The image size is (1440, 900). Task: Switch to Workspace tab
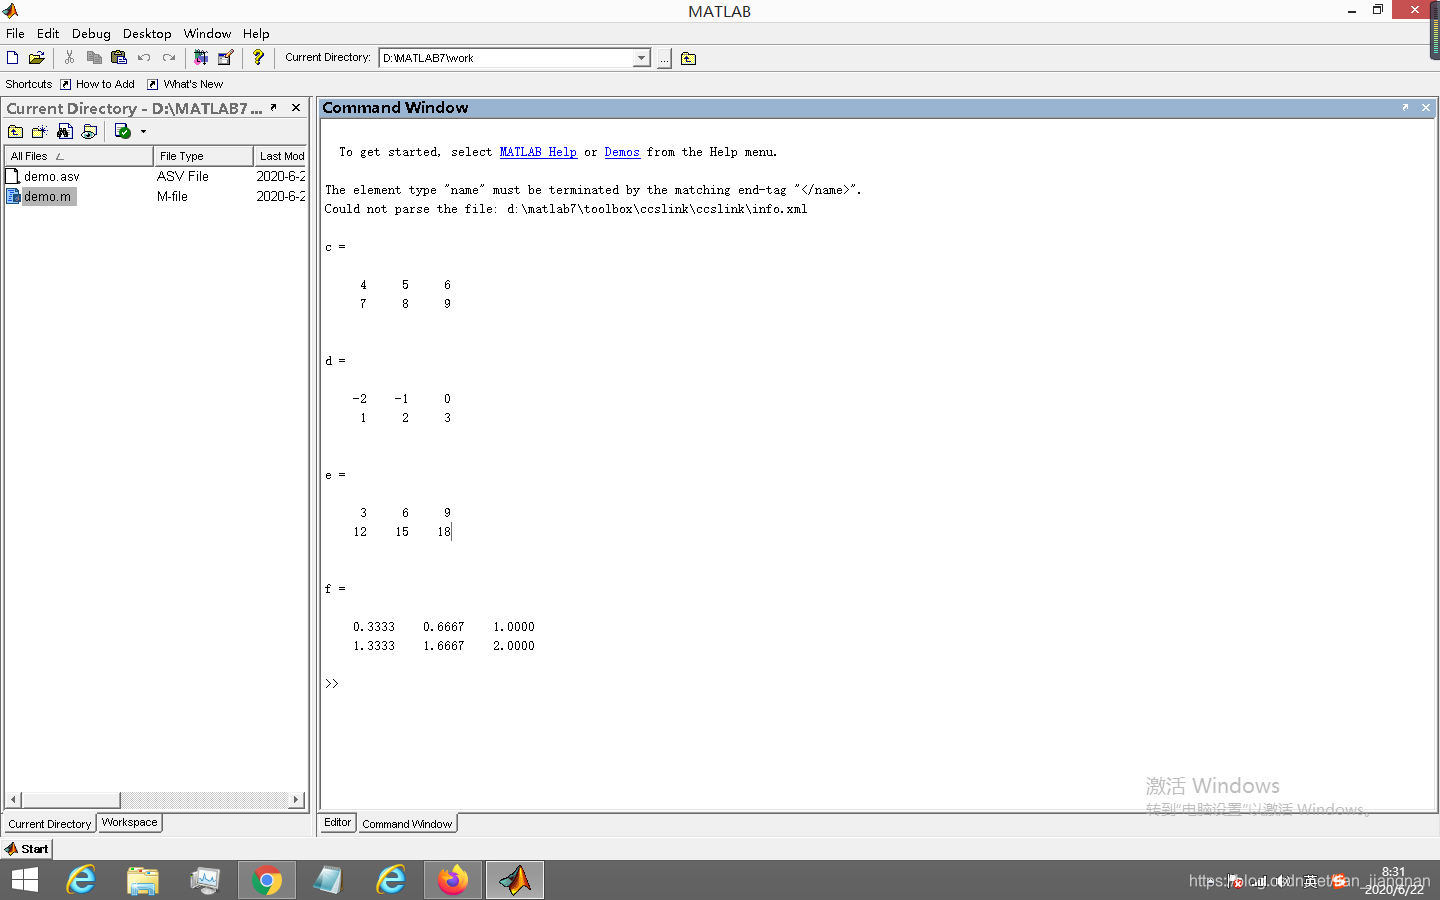130,822
